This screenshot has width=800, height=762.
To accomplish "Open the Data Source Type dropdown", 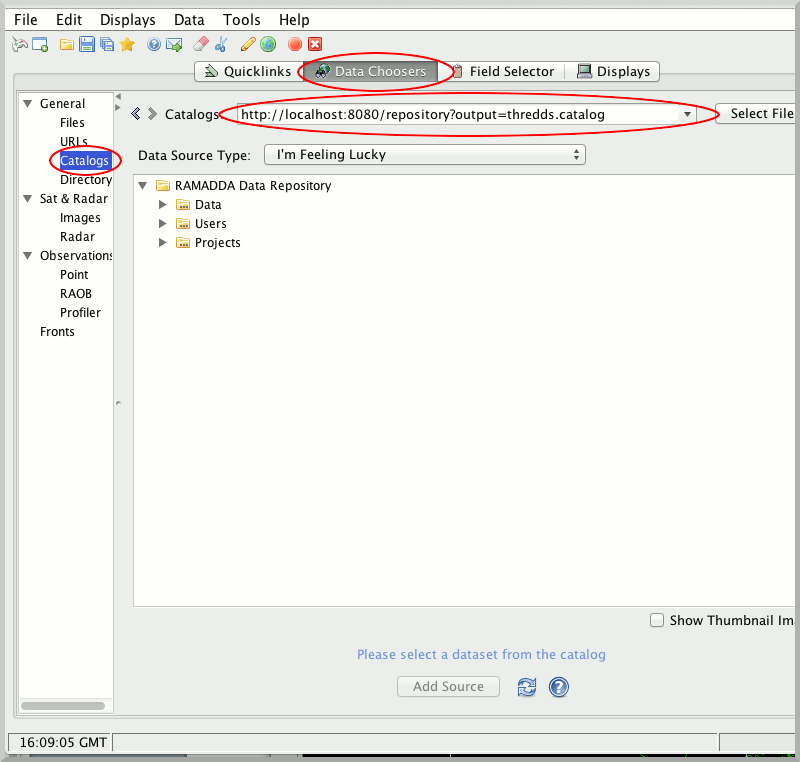I will click(424, 155).
